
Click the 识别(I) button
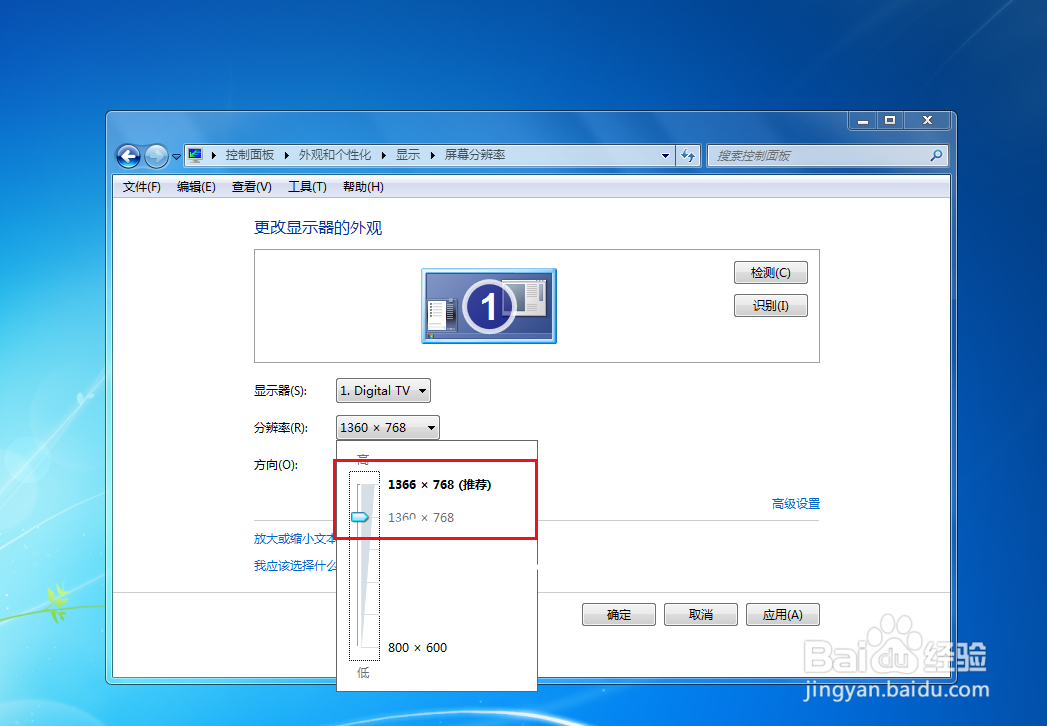point(771,305)
